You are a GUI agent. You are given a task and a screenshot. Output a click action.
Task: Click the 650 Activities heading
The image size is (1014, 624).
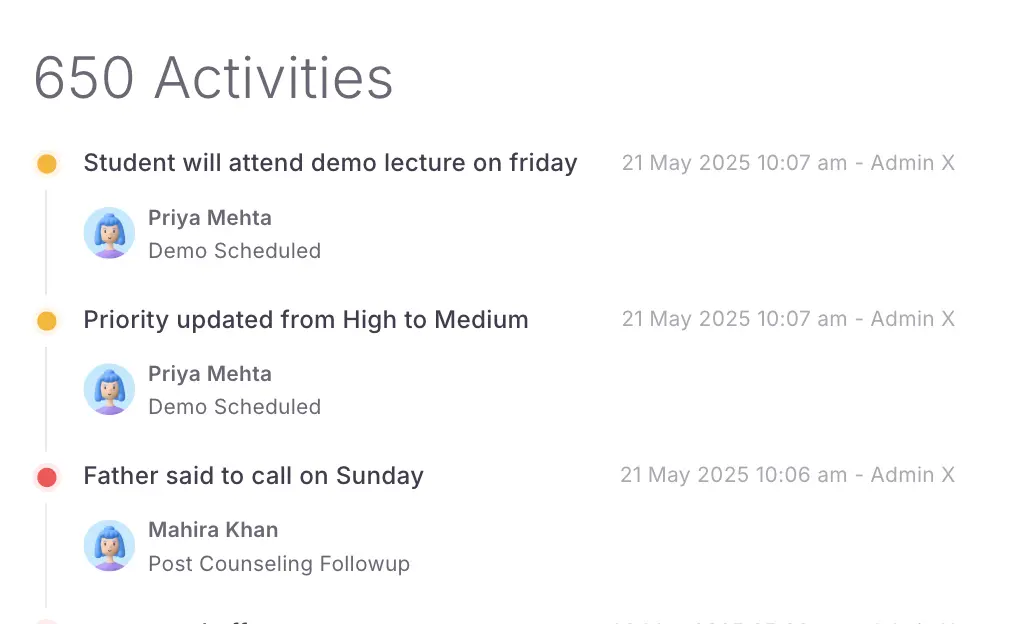(213, 77)
